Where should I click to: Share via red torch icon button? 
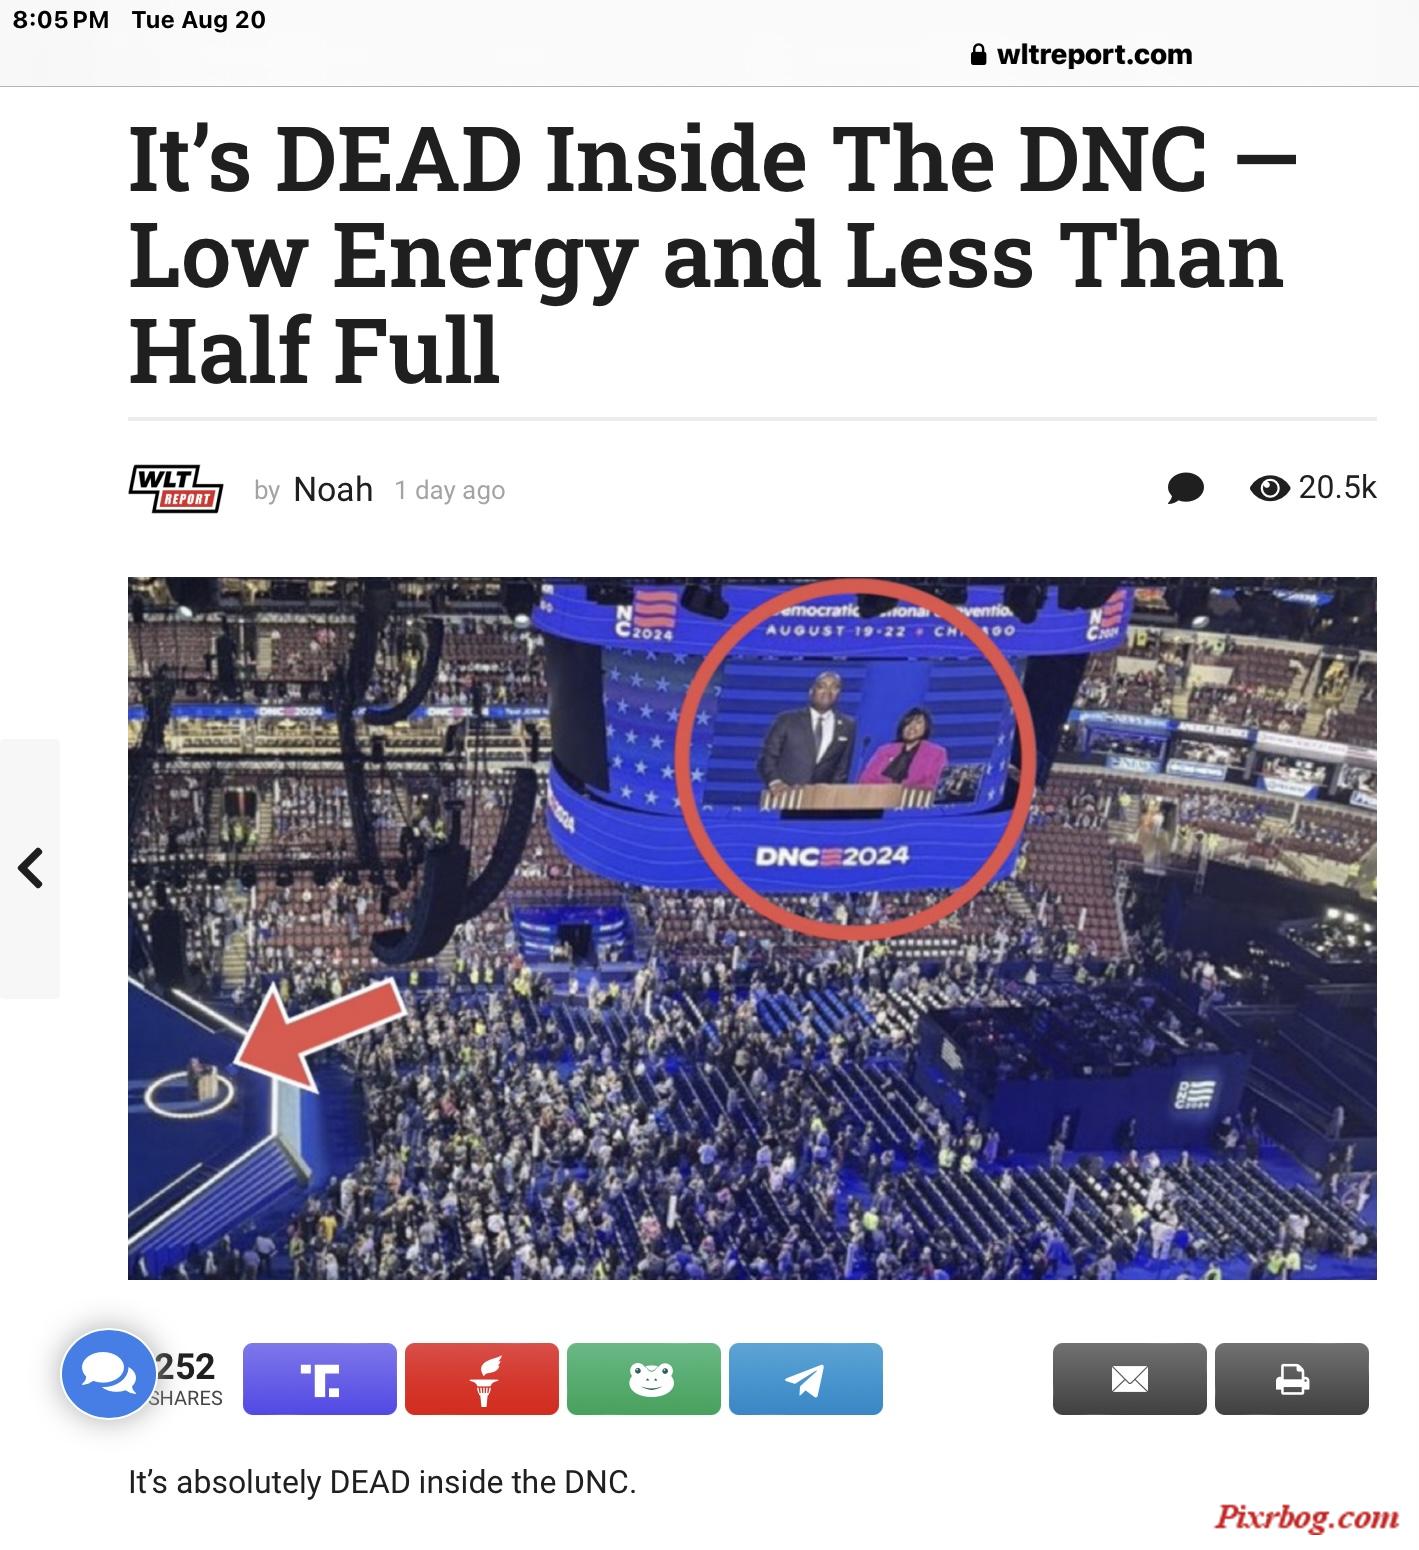click(482, 1379)
